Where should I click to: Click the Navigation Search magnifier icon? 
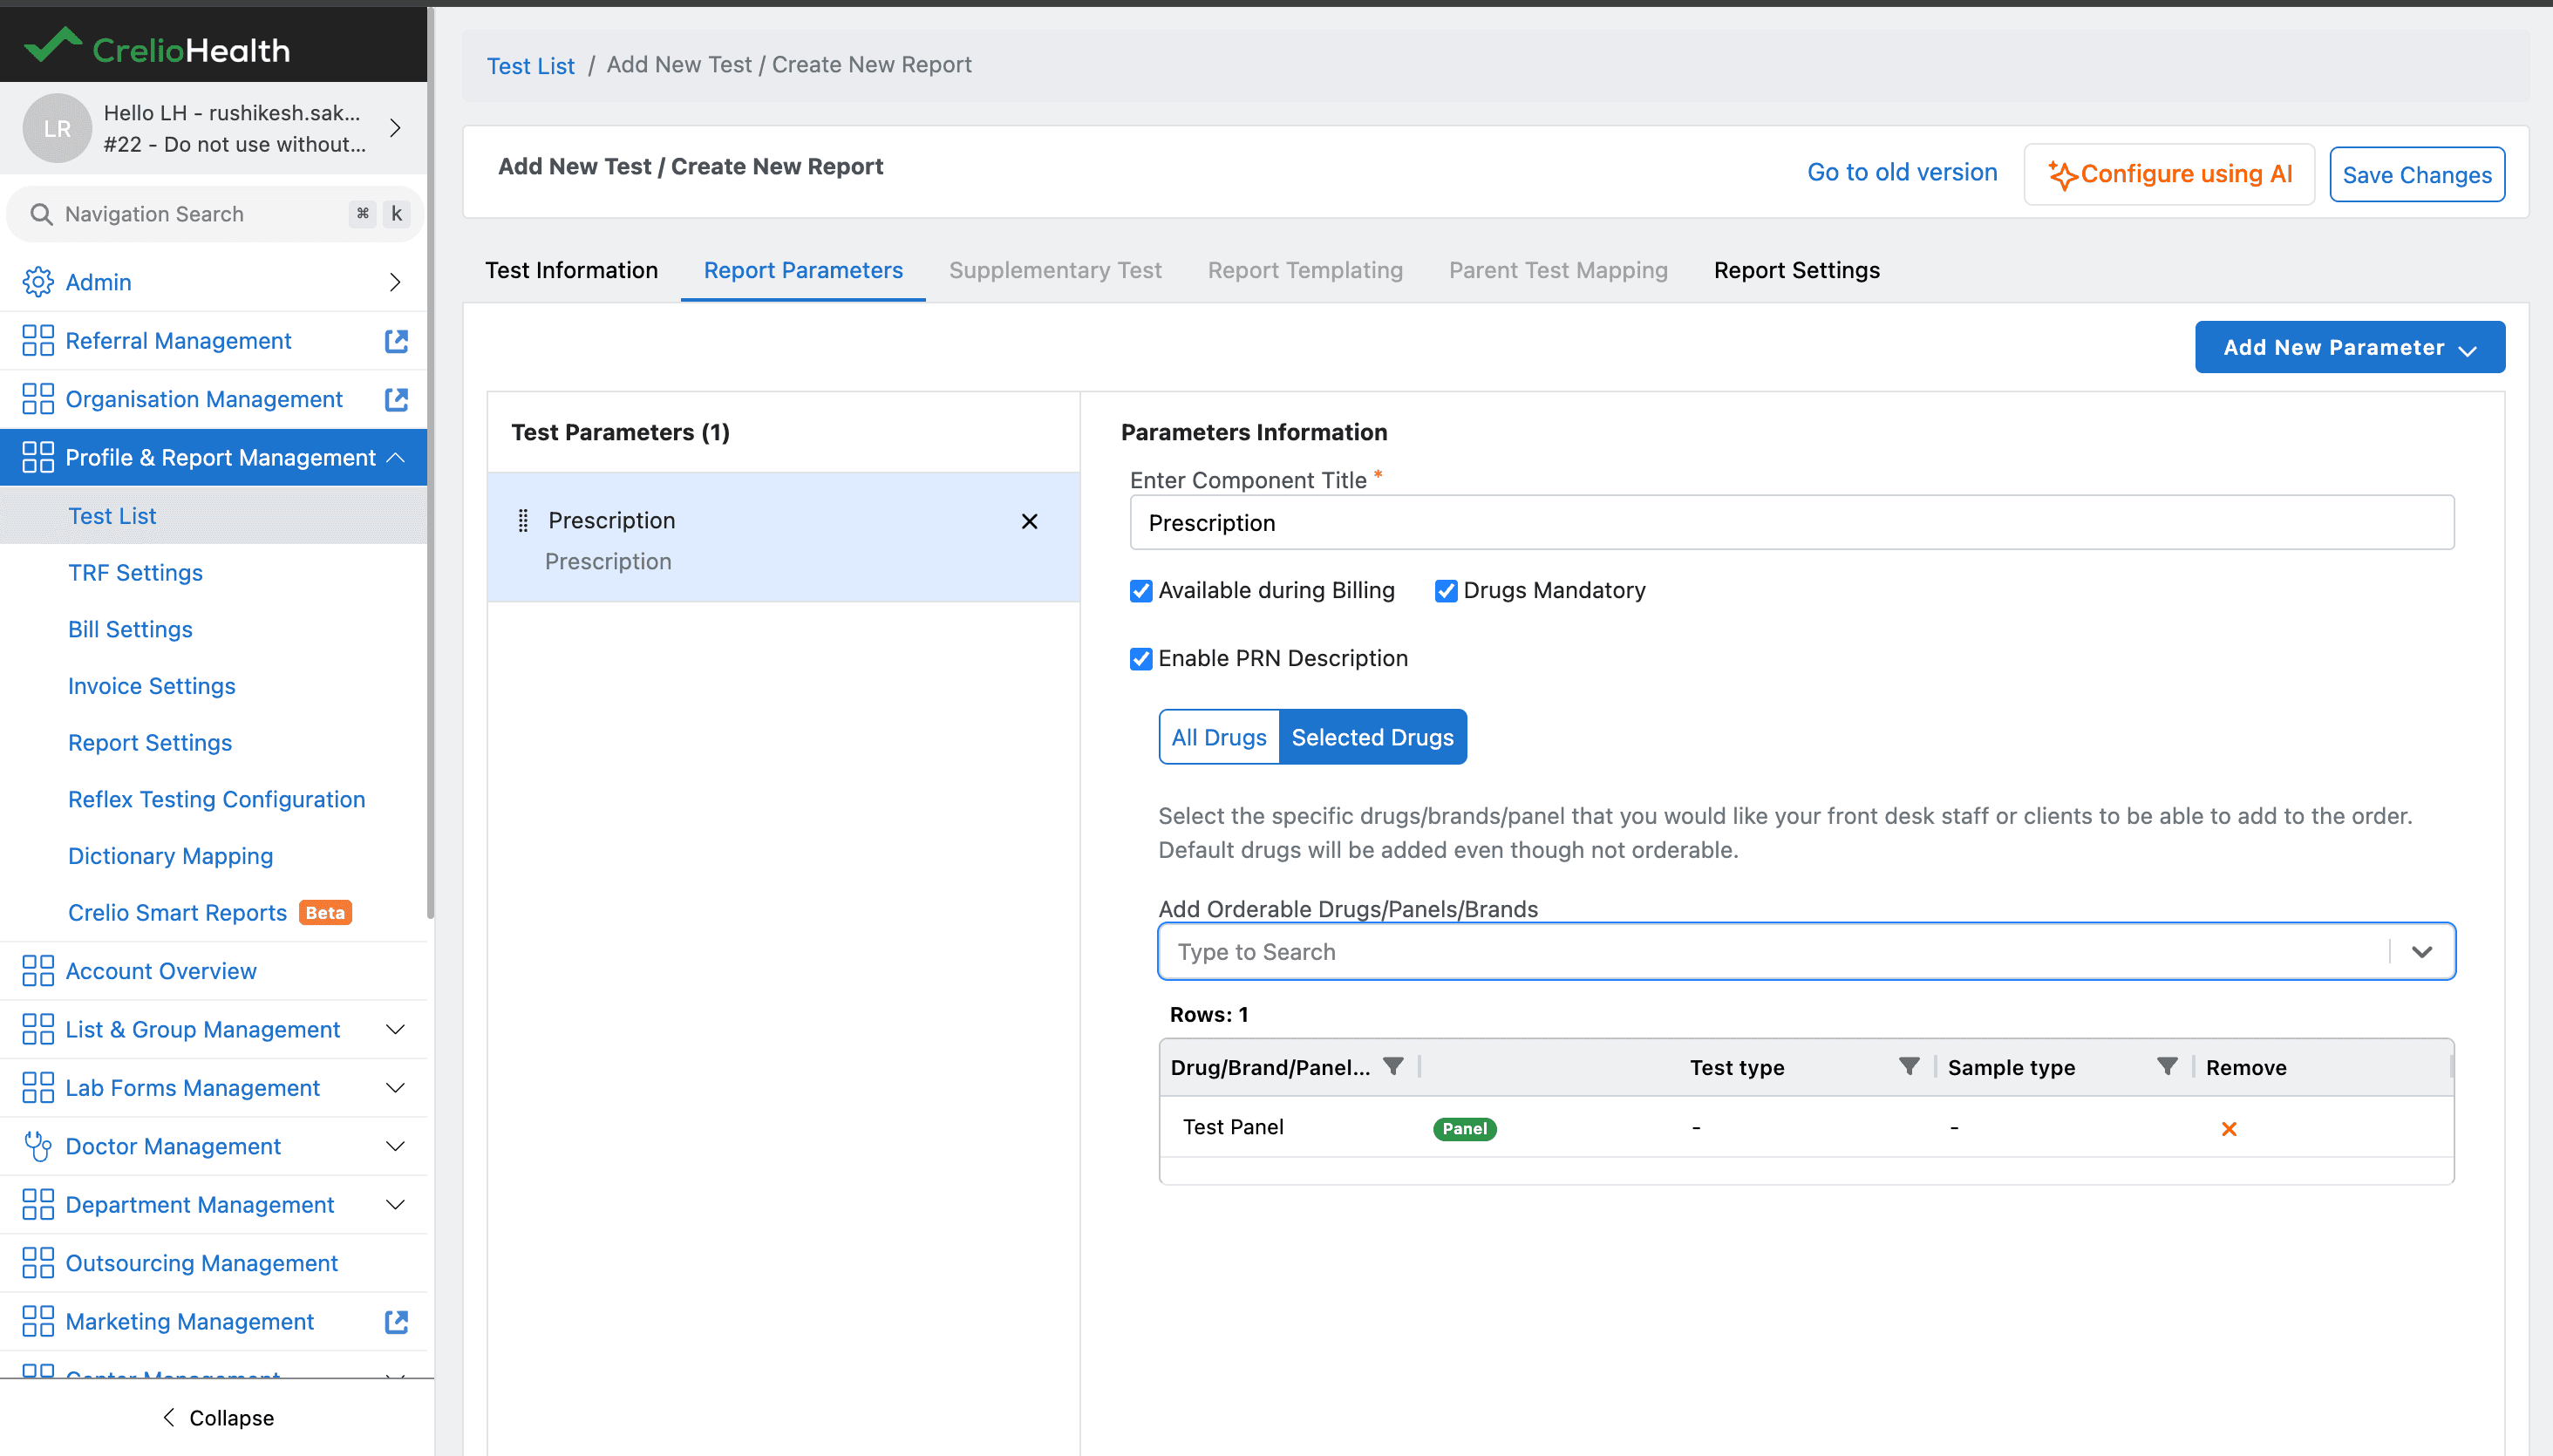tap(41, 214)
